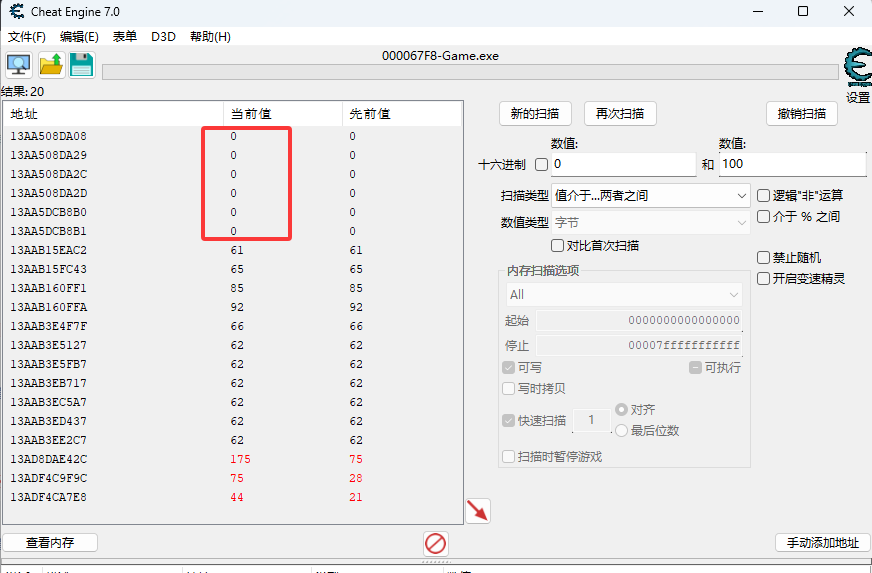Viewport: 872px width, 573px height.
Task: Select the 最后位数 radio button
Action: tap(621, 431)
